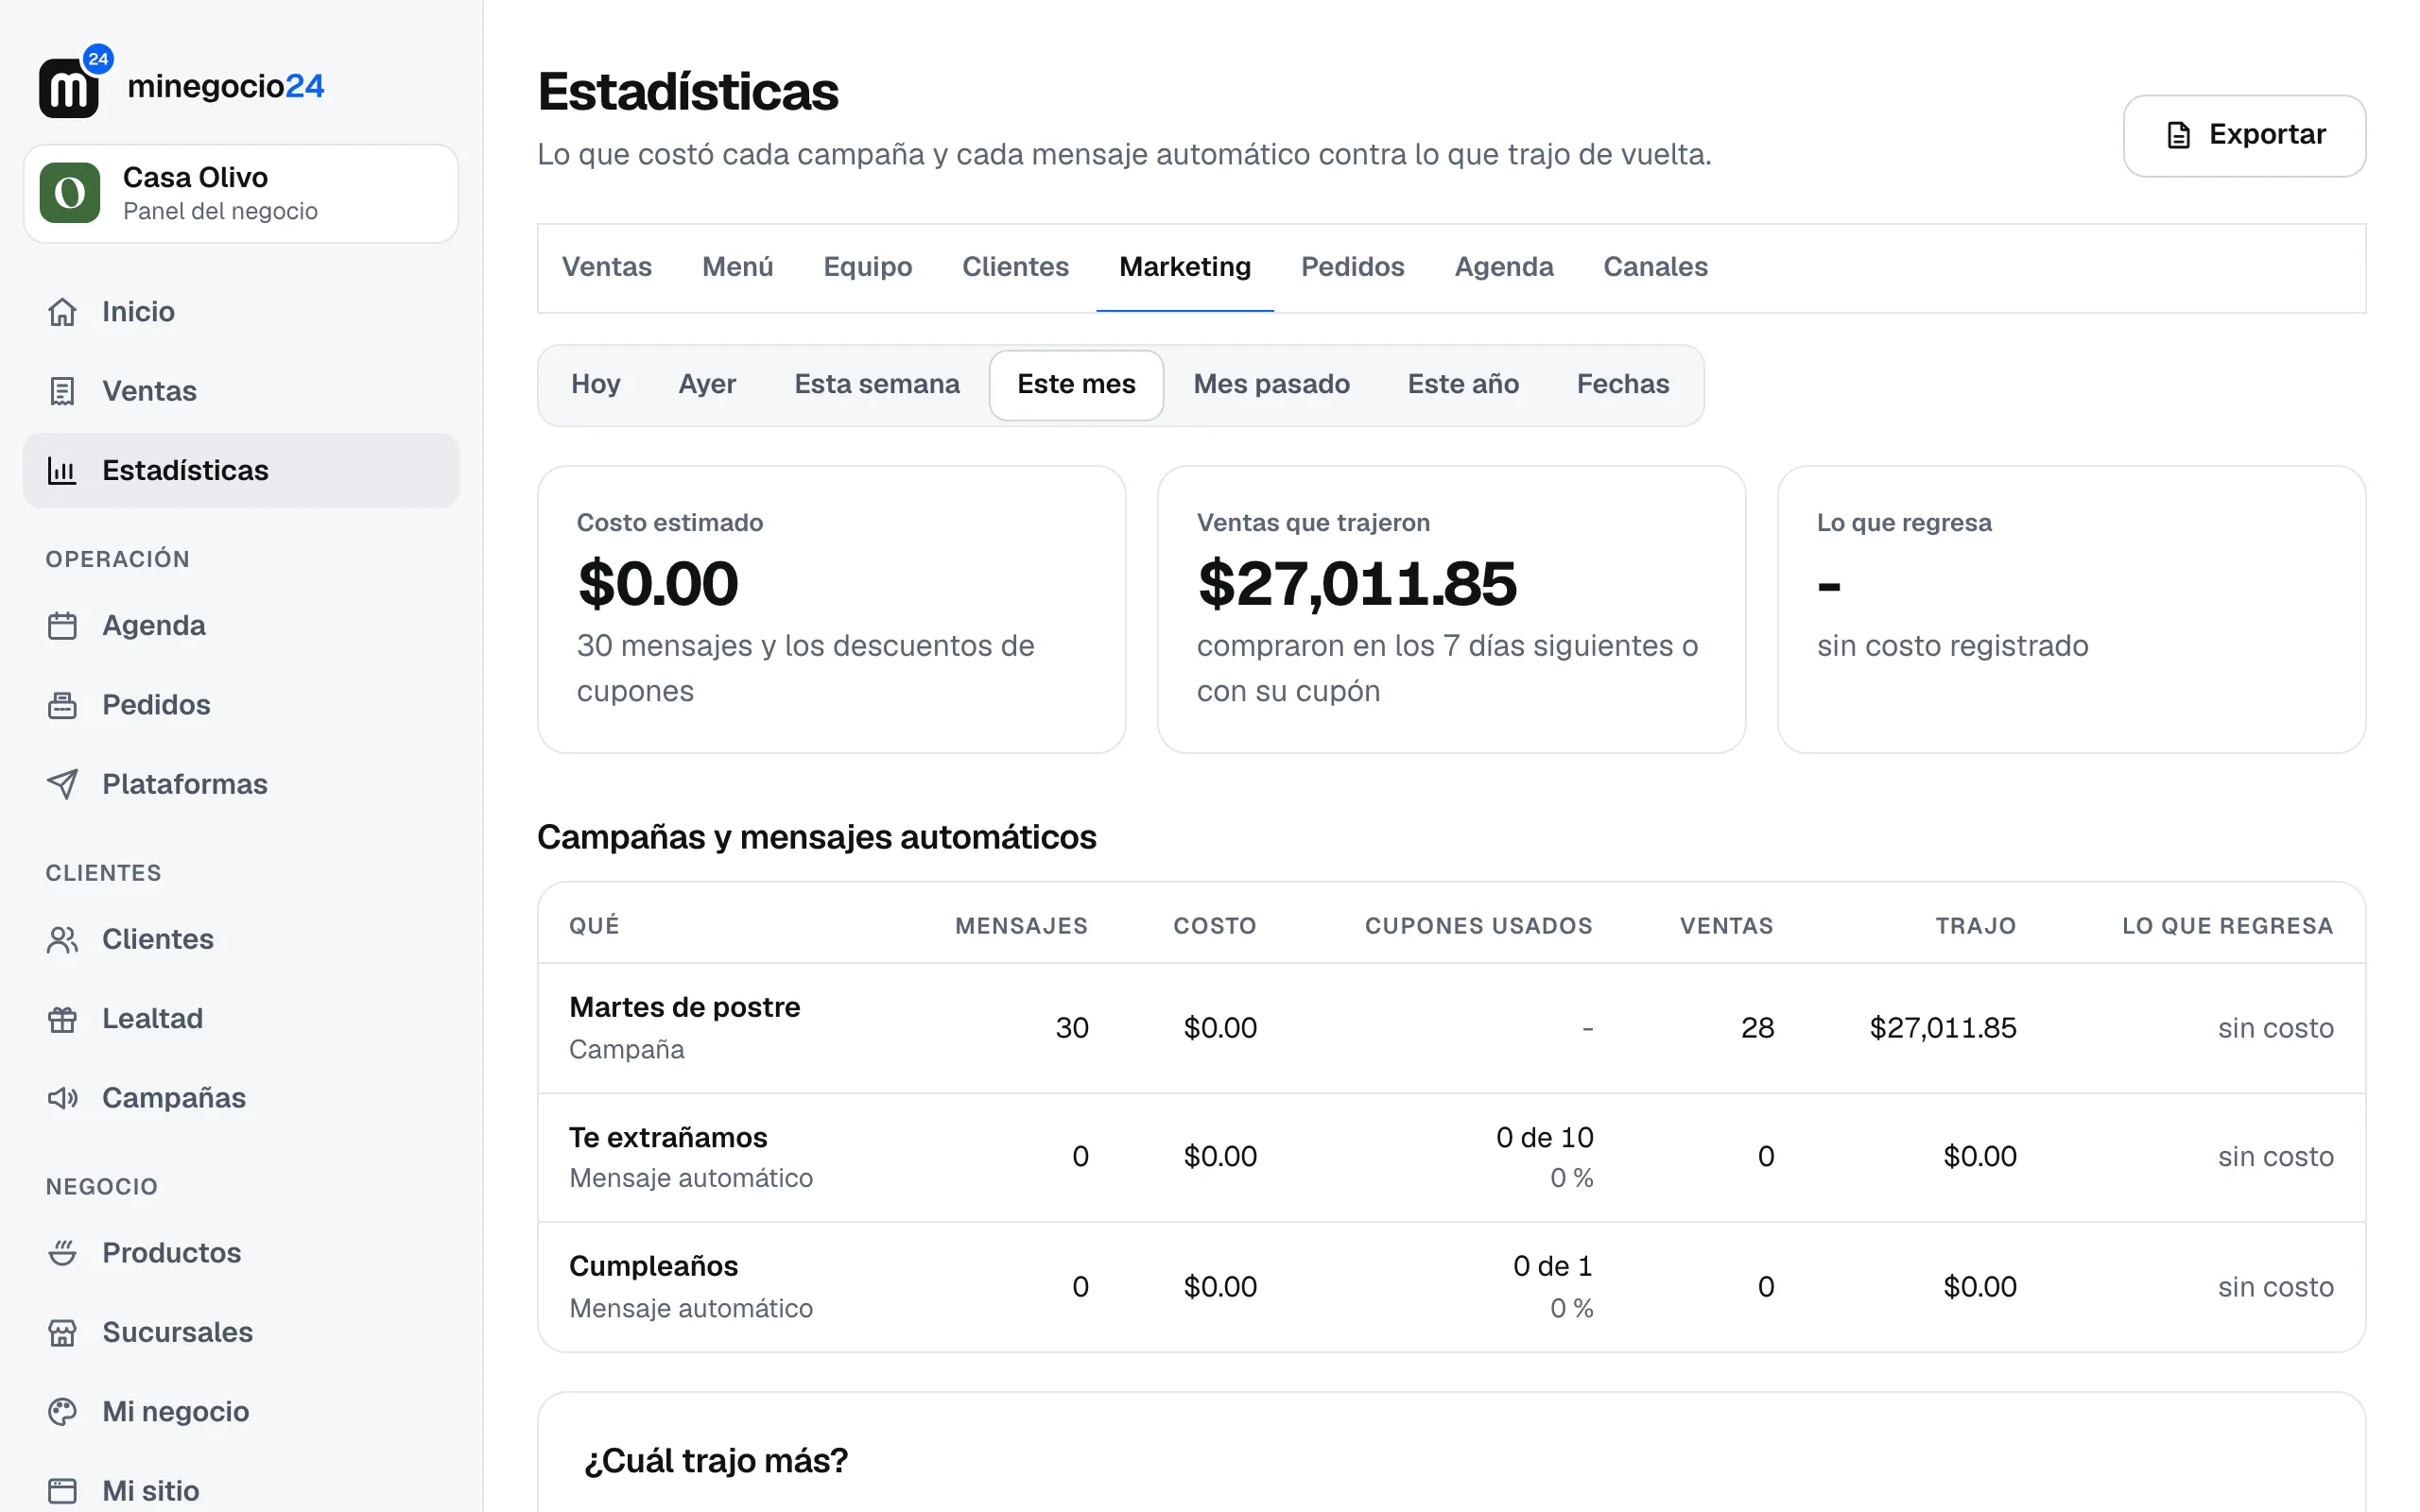Go to Ventas in the sidebar

[241, 391]
